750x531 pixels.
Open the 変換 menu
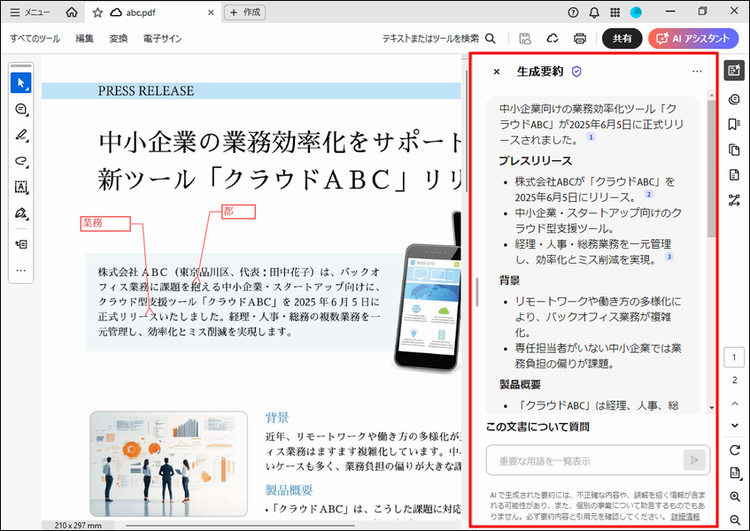(x=118, y=39)
